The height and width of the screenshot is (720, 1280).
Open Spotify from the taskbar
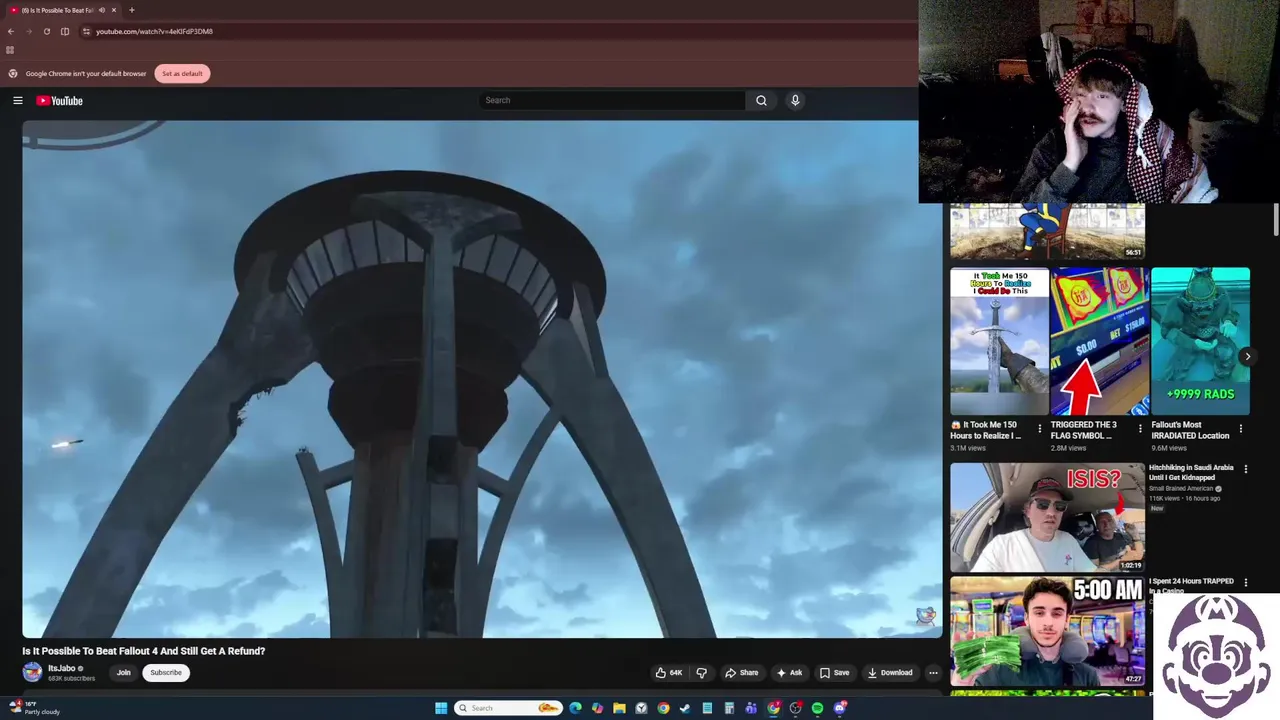817,708
